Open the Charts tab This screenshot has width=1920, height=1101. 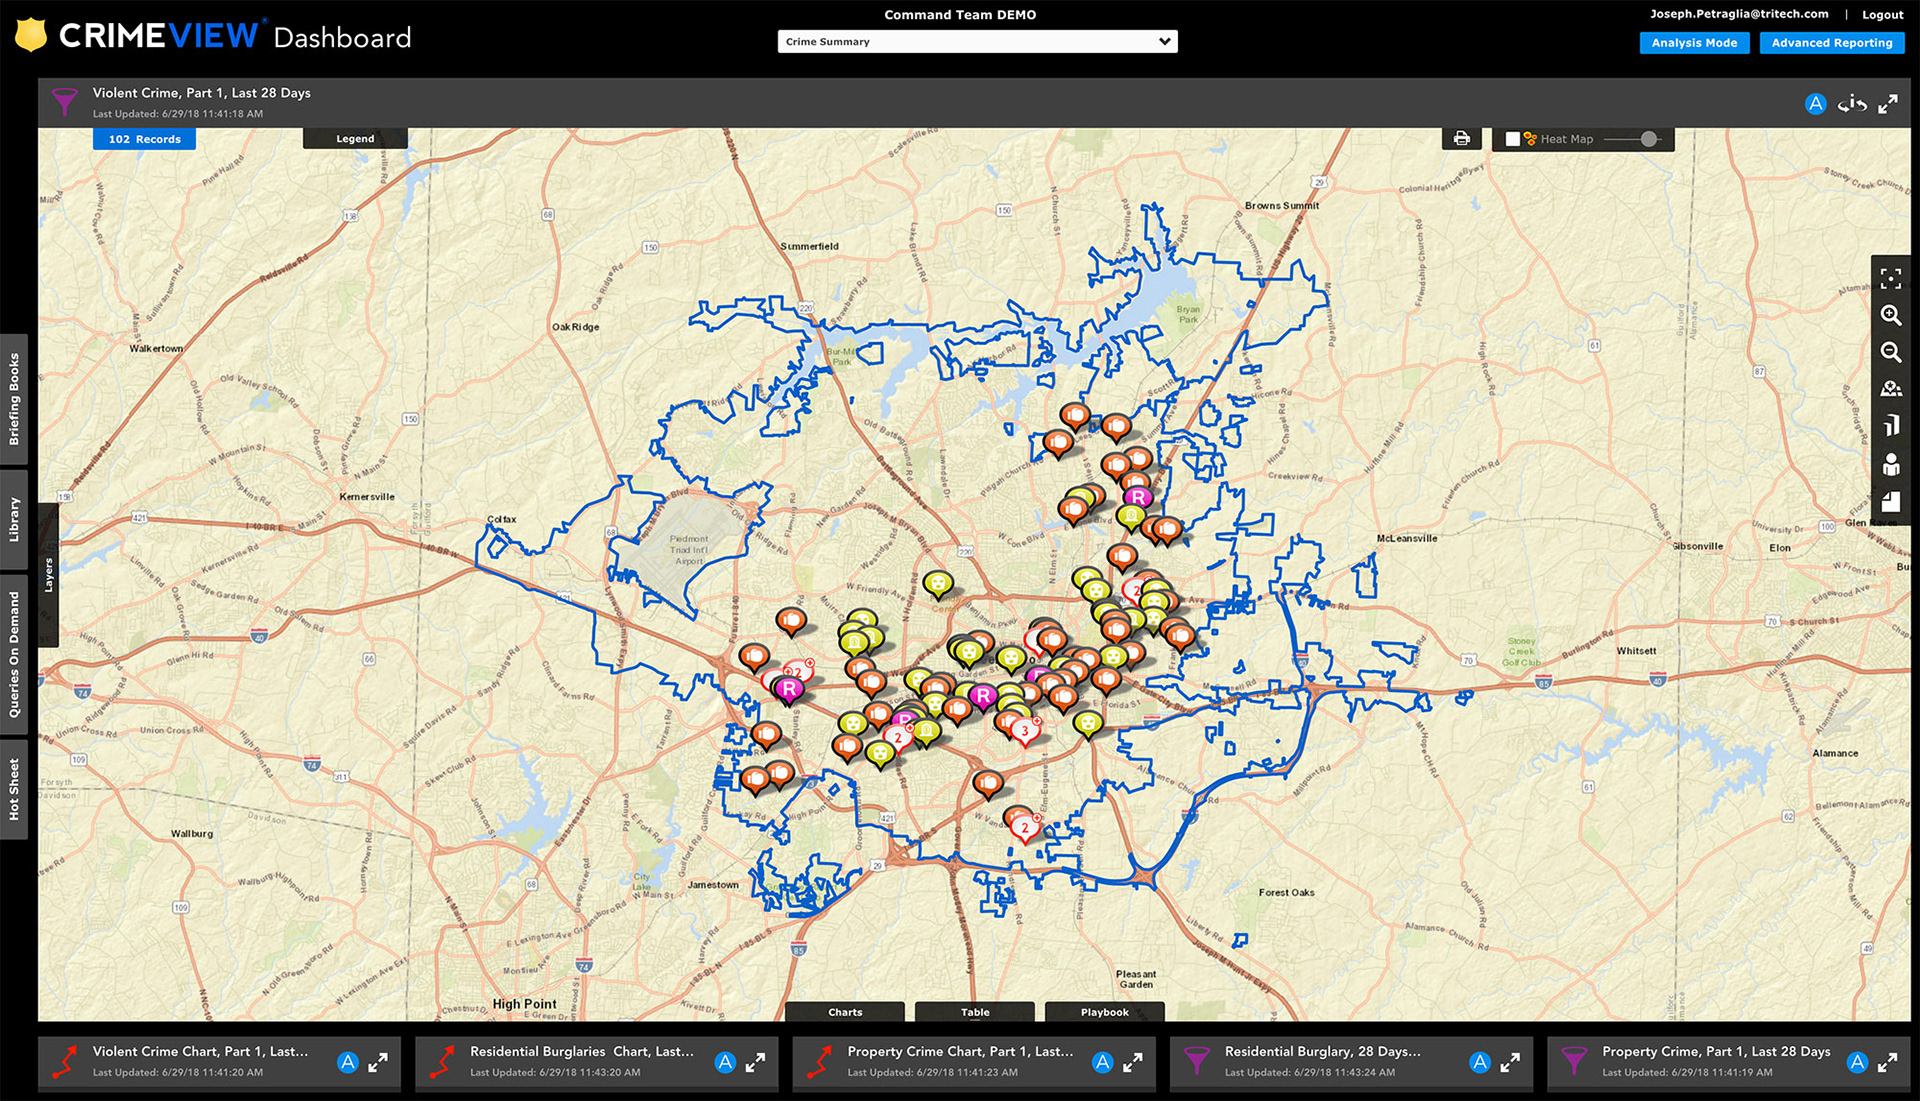pyautogui.click(x=845, y=1012)
